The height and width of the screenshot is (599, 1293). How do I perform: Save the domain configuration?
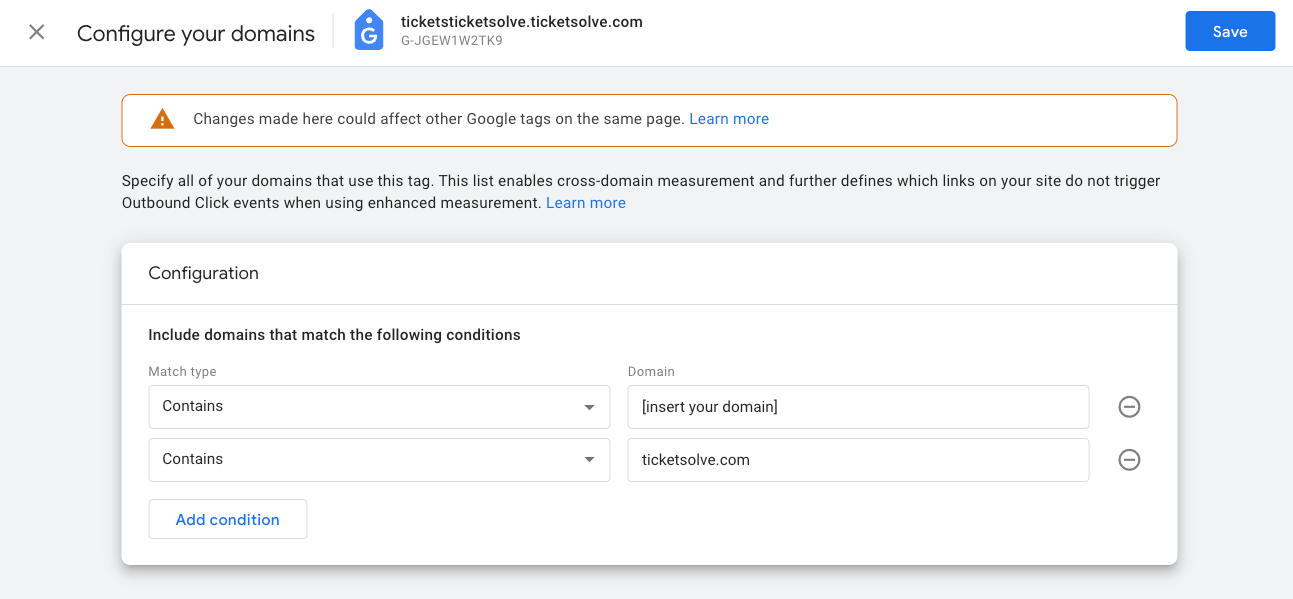[1230, 31]
